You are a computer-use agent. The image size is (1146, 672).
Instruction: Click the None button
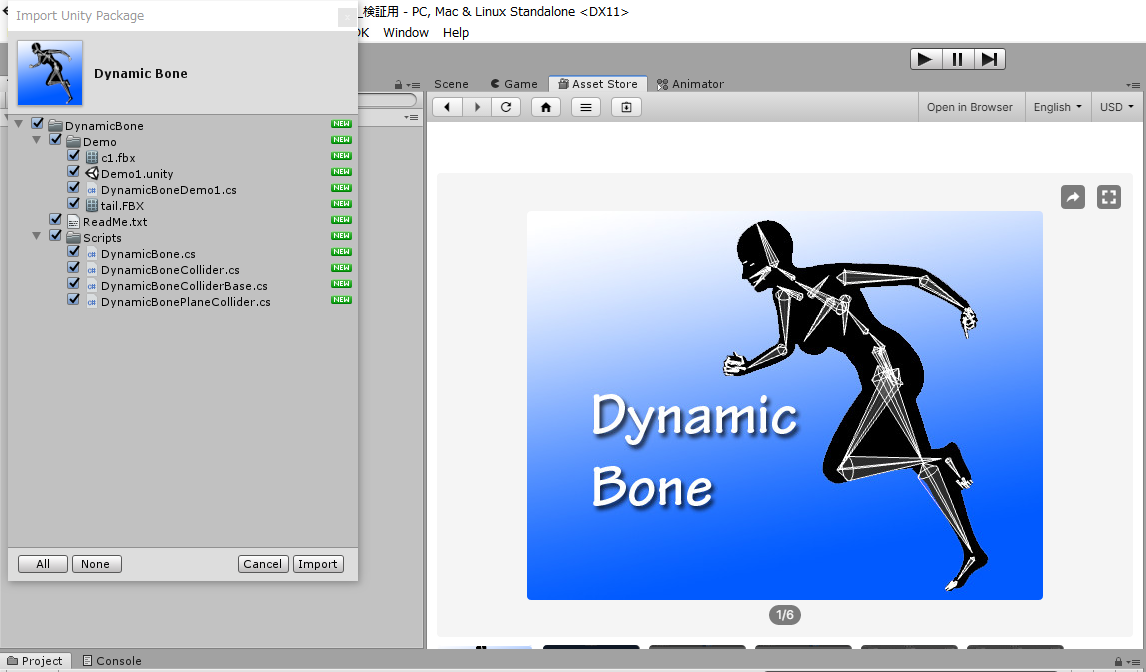pyautogui.click(x=96, y=564)
